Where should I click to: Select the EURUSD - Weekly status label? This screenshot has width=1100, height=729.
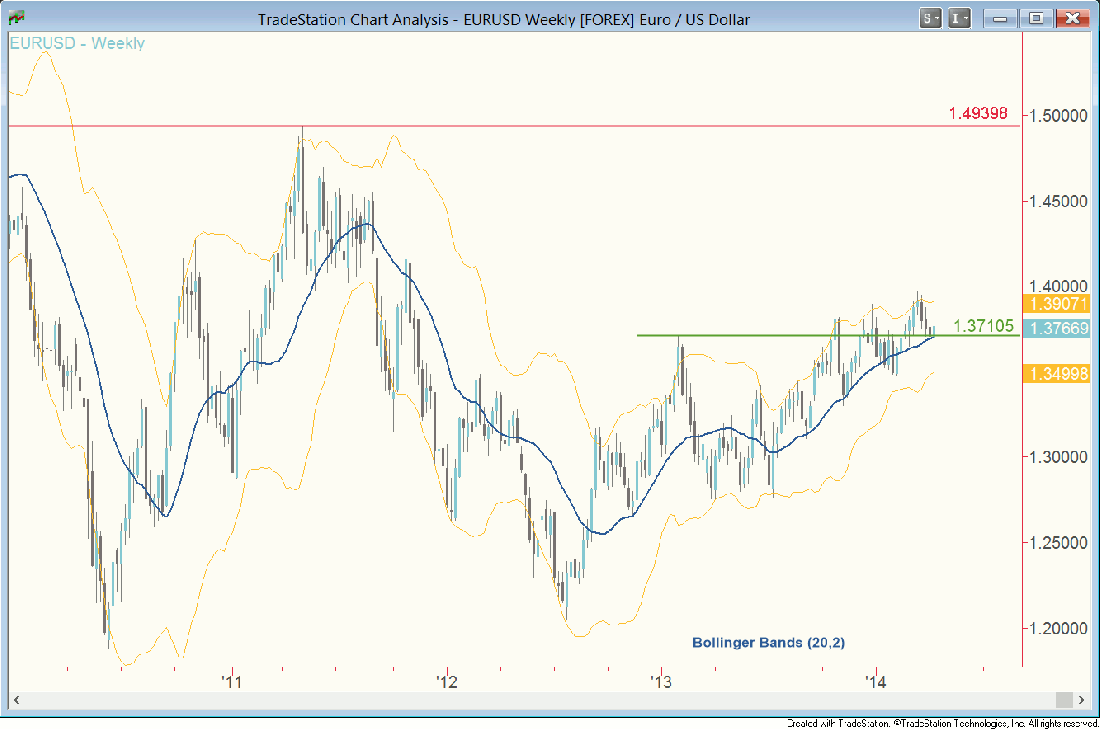coord(77,43)
